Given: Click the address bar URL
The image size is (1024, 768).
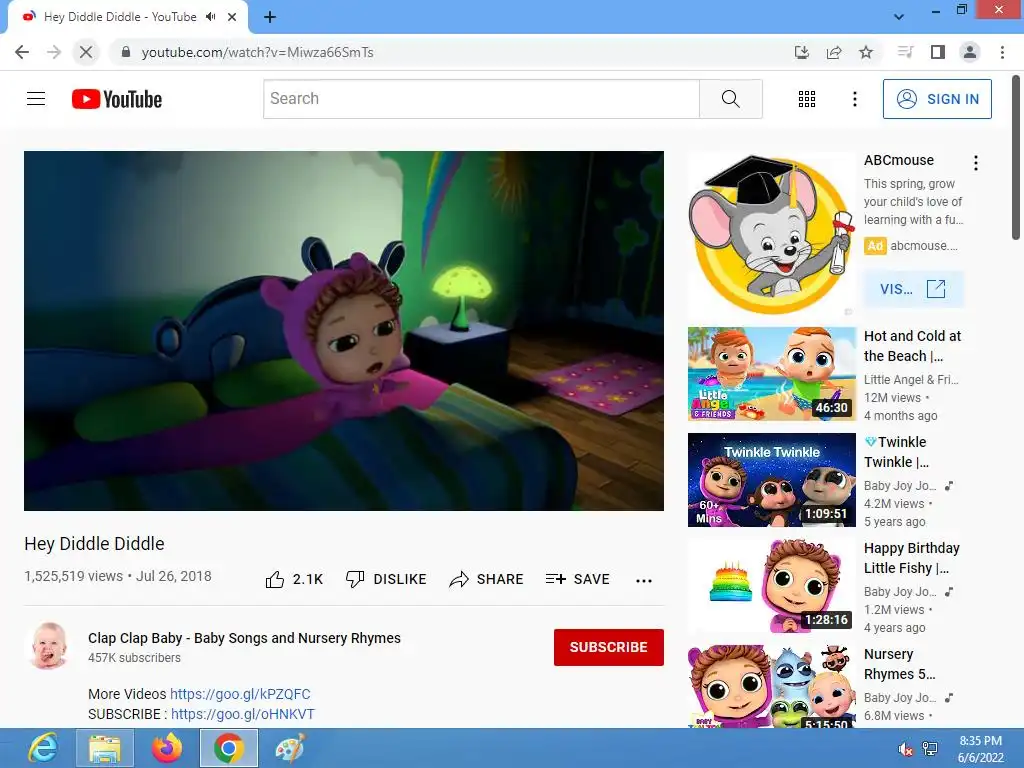Looking at the screenshot, I should point(257,52).
